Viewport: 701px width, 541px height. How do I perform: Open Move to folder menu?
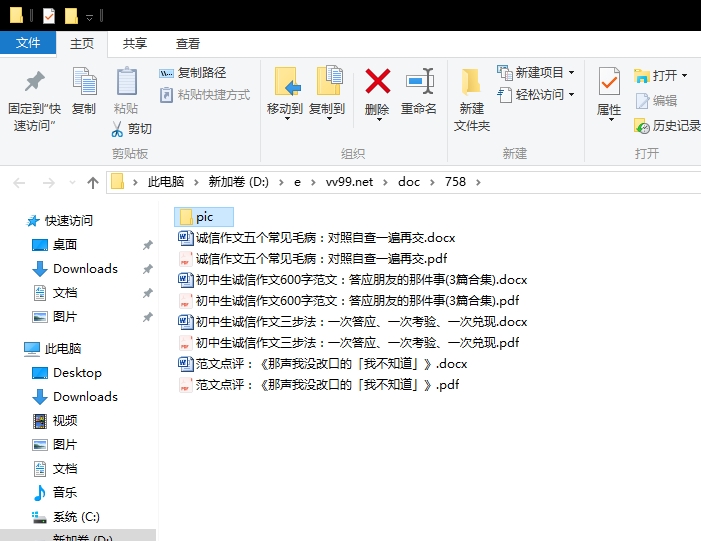pos(285,93)
